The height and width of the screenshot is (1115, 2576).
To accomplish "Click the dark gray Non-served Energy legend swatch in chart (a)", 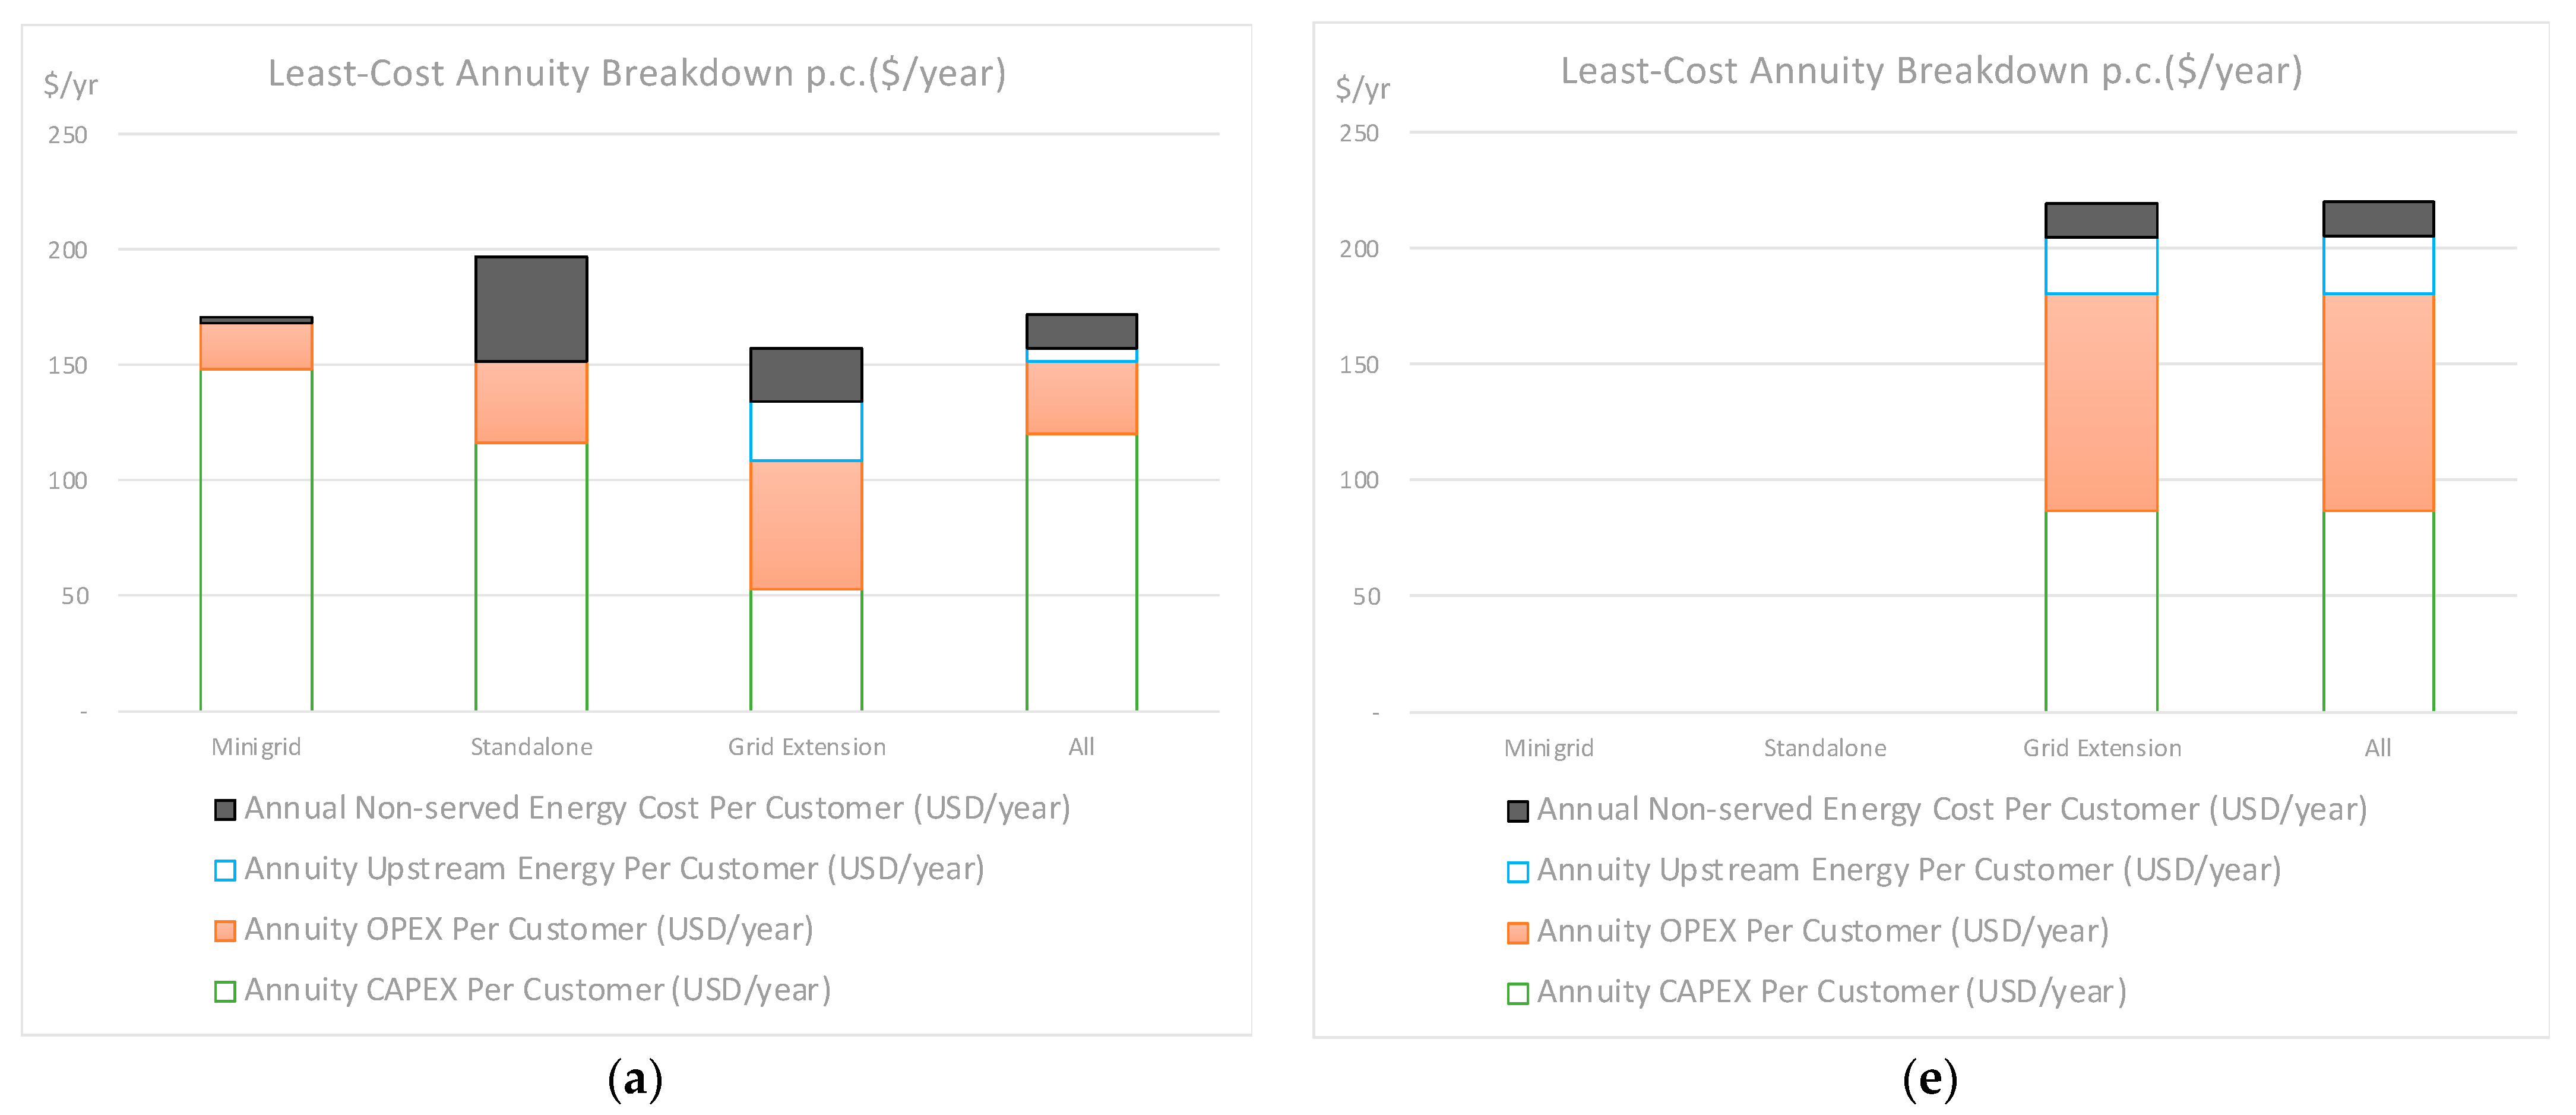I will [x=225, y=809].
